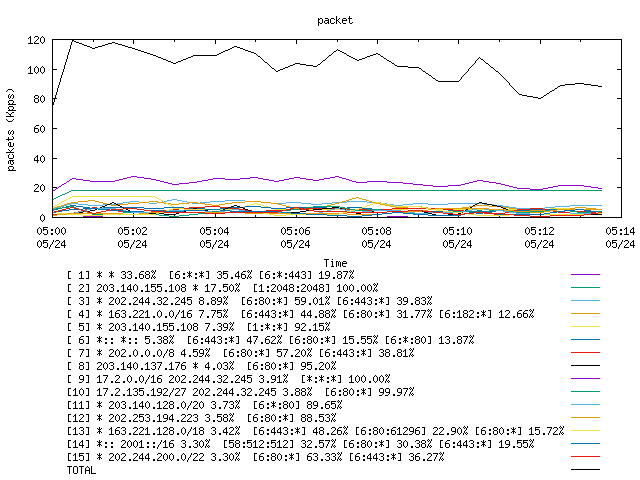Click light blue swatch for entry [ 3]
Viewport: 640px width, 480px height.
[x=585, y=301]
